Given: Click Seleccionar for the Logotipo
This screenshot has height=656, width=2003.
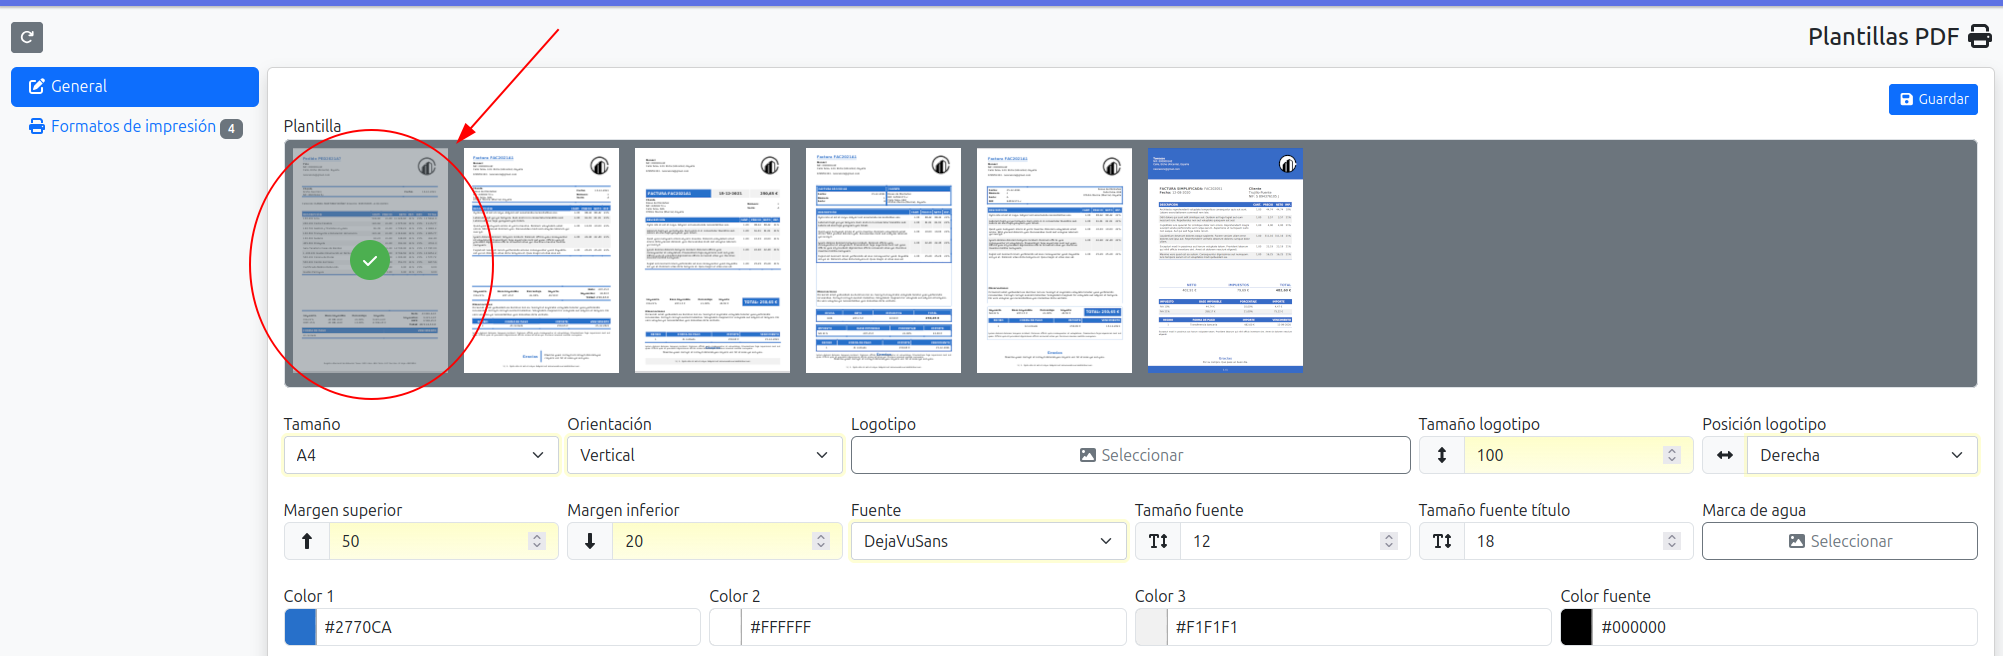Looking at the screenshot, I should (x=1130, y=455).
